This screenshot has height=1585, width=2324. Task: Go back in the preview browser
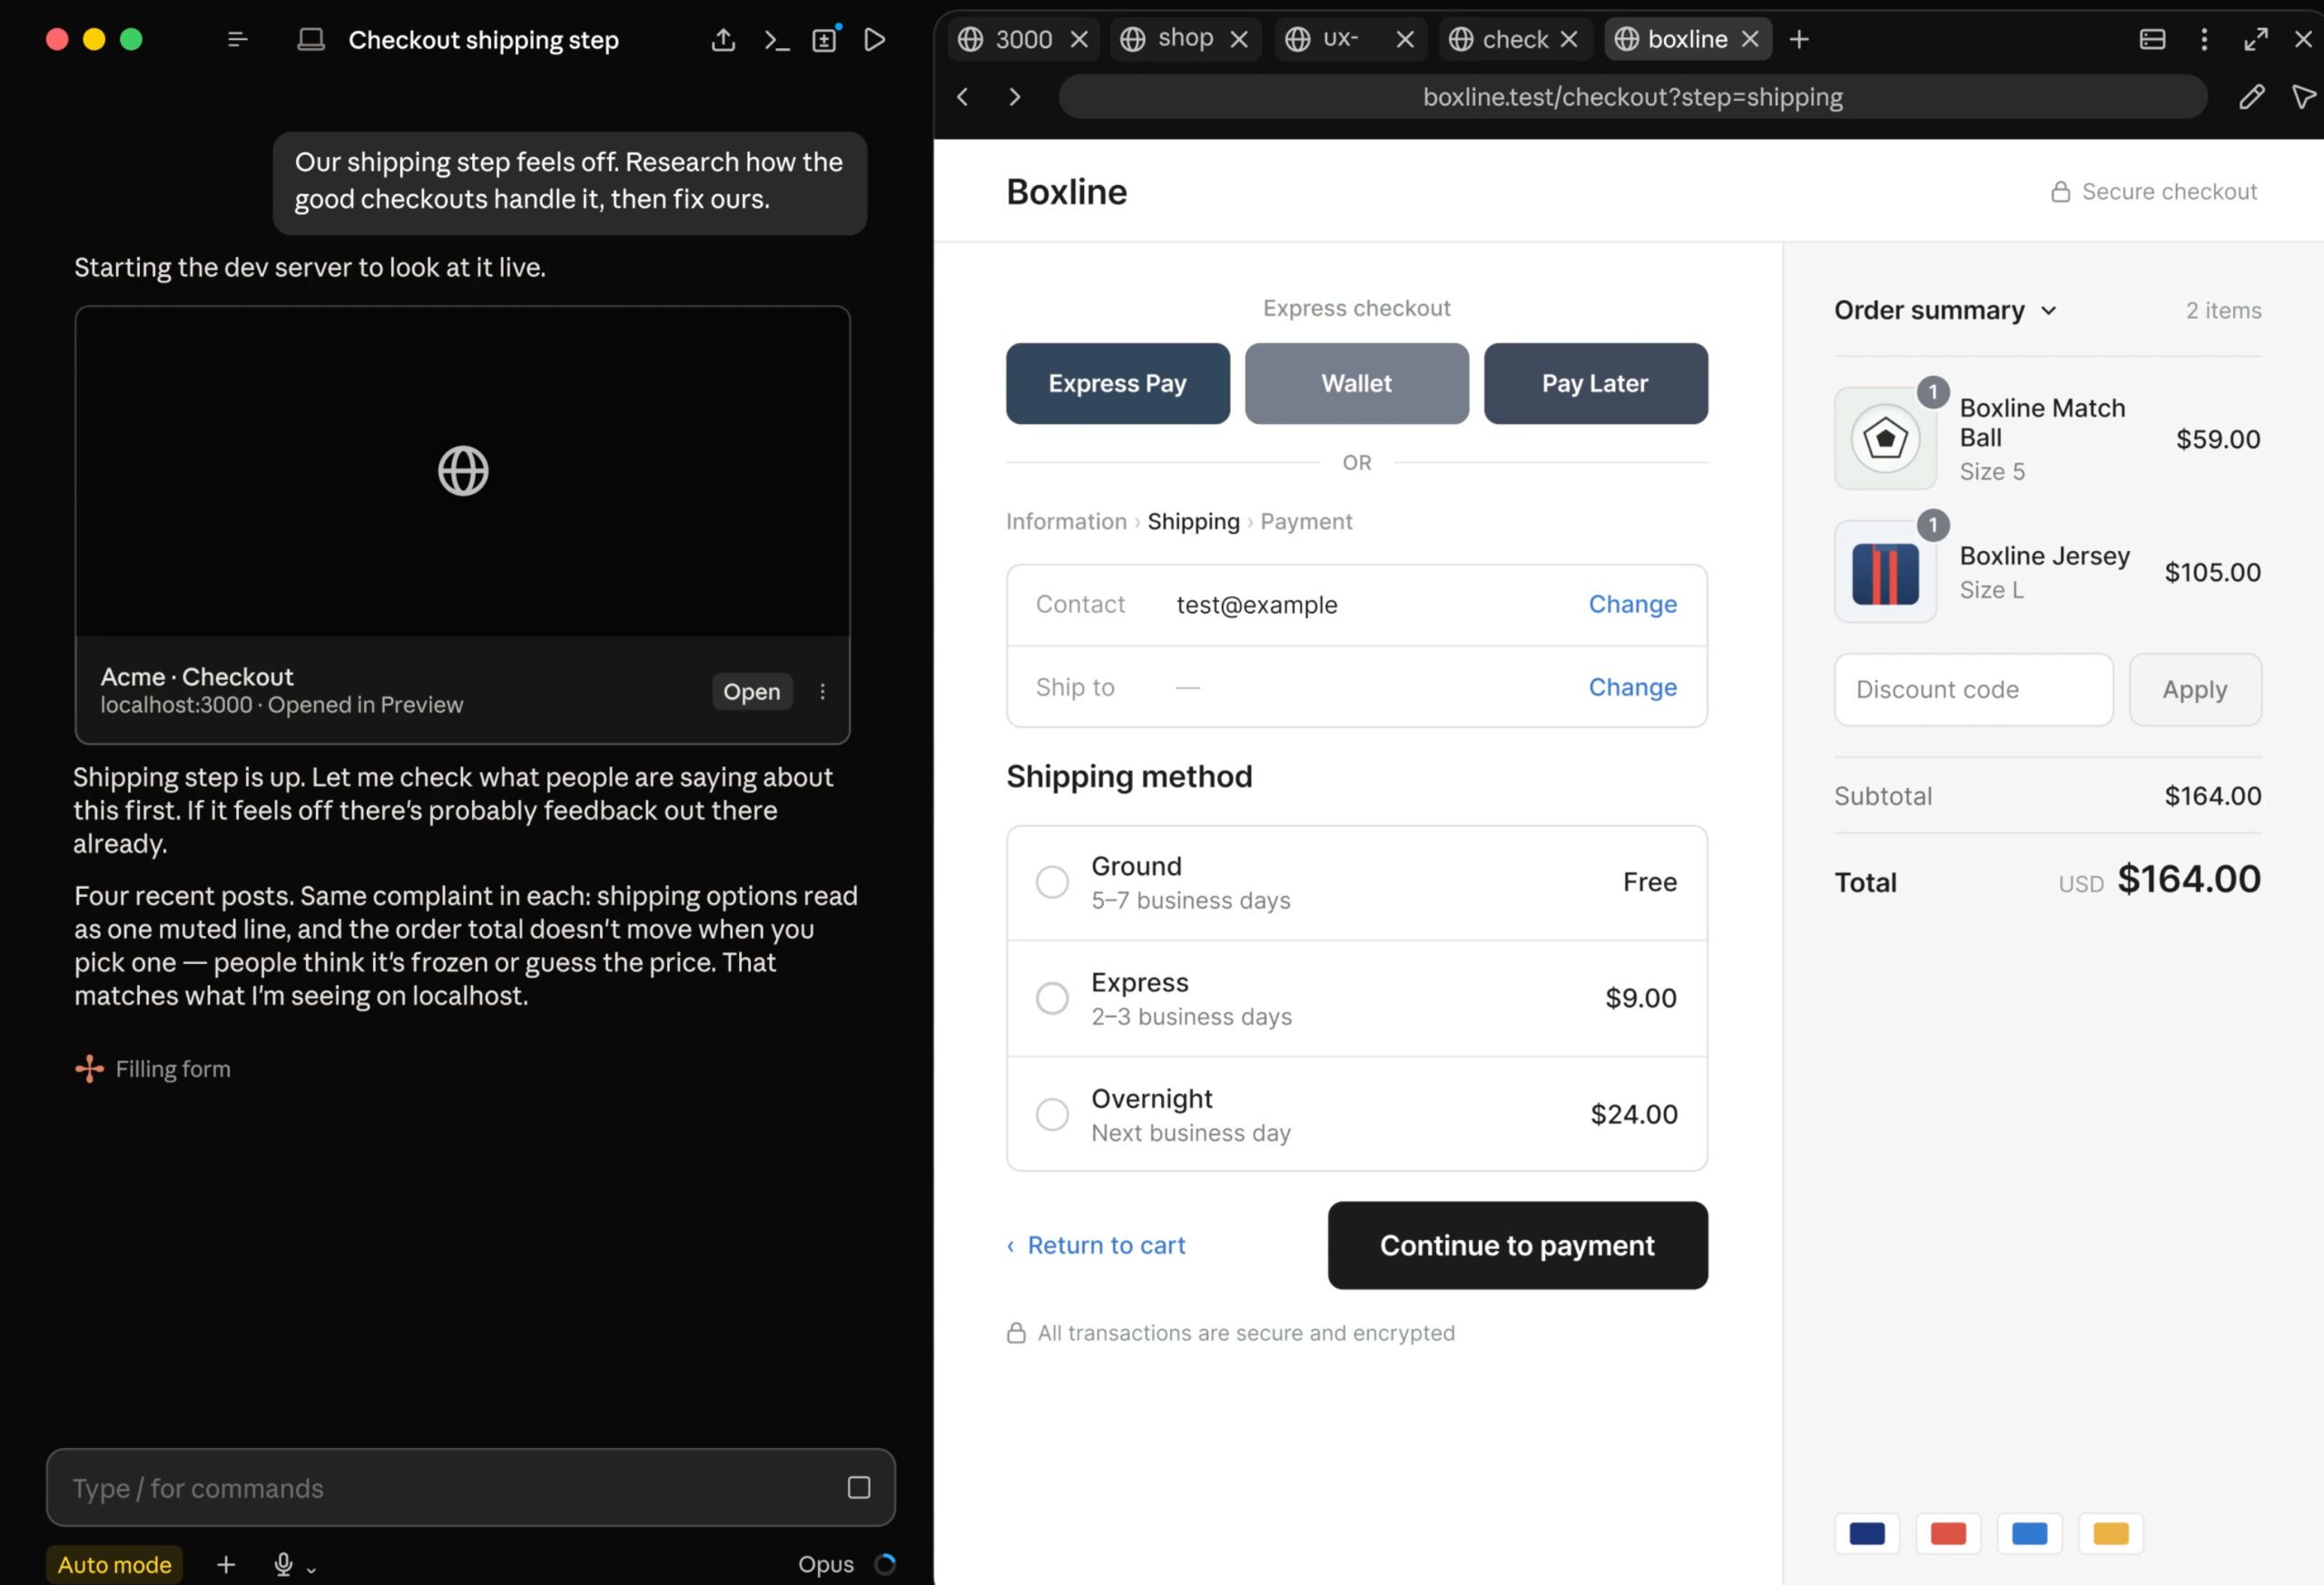963,96
